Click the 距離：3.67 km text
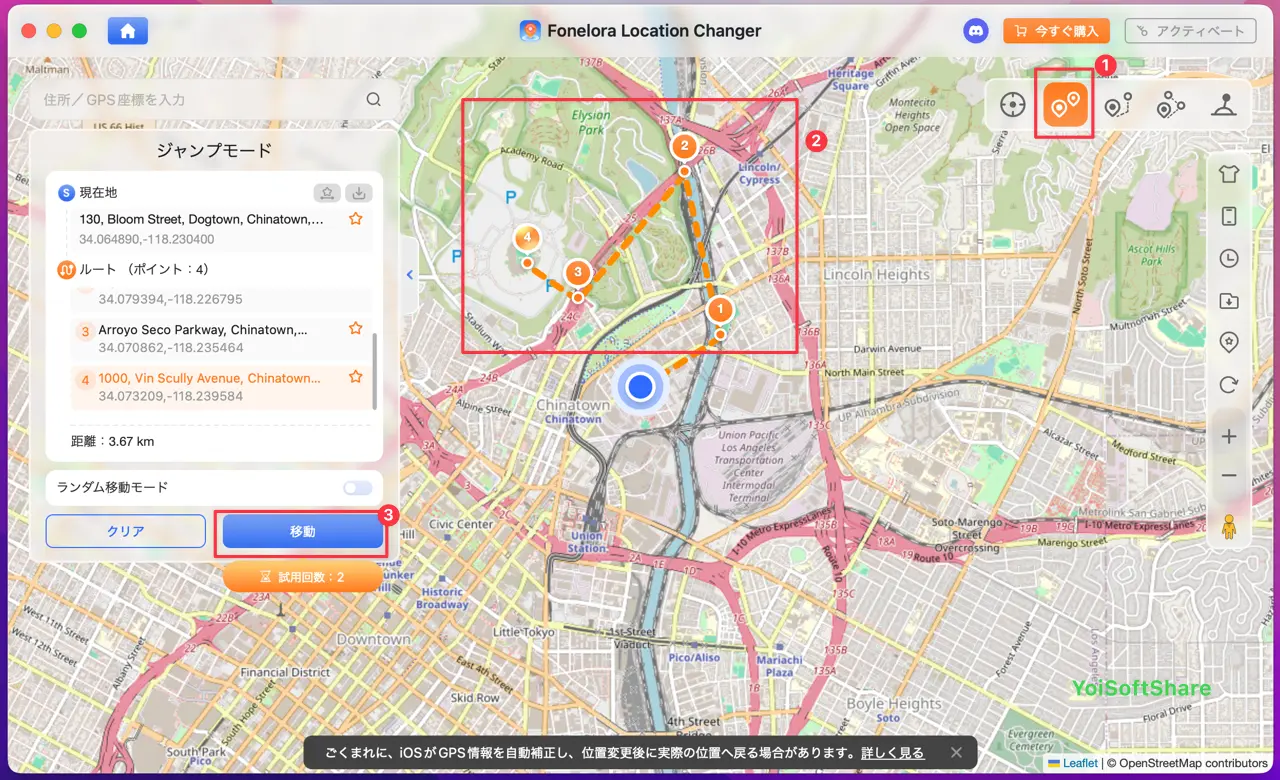Image resolution: width=1280 pixels, height=780 pixels. click(x=113, y=441)
